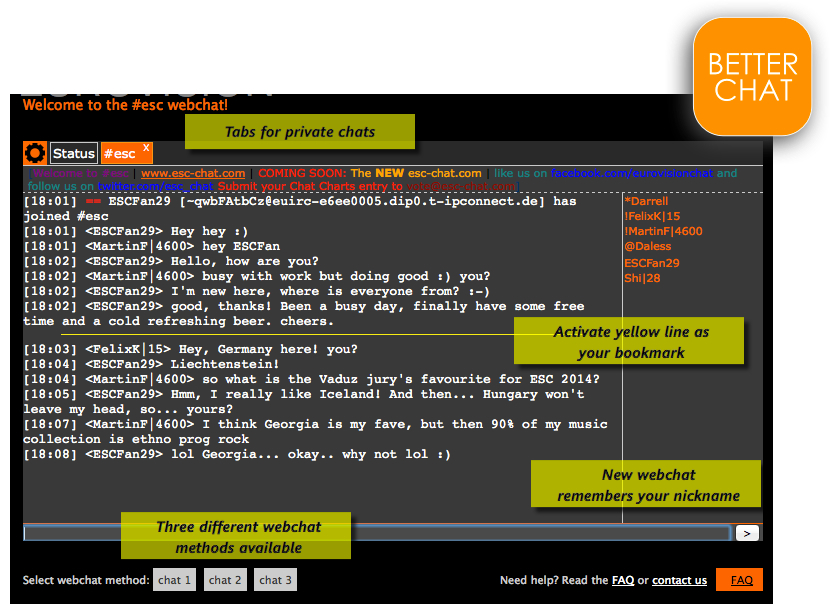
Task: Open the www.esc-chat.com link in topic
Action: pos(193,173)
